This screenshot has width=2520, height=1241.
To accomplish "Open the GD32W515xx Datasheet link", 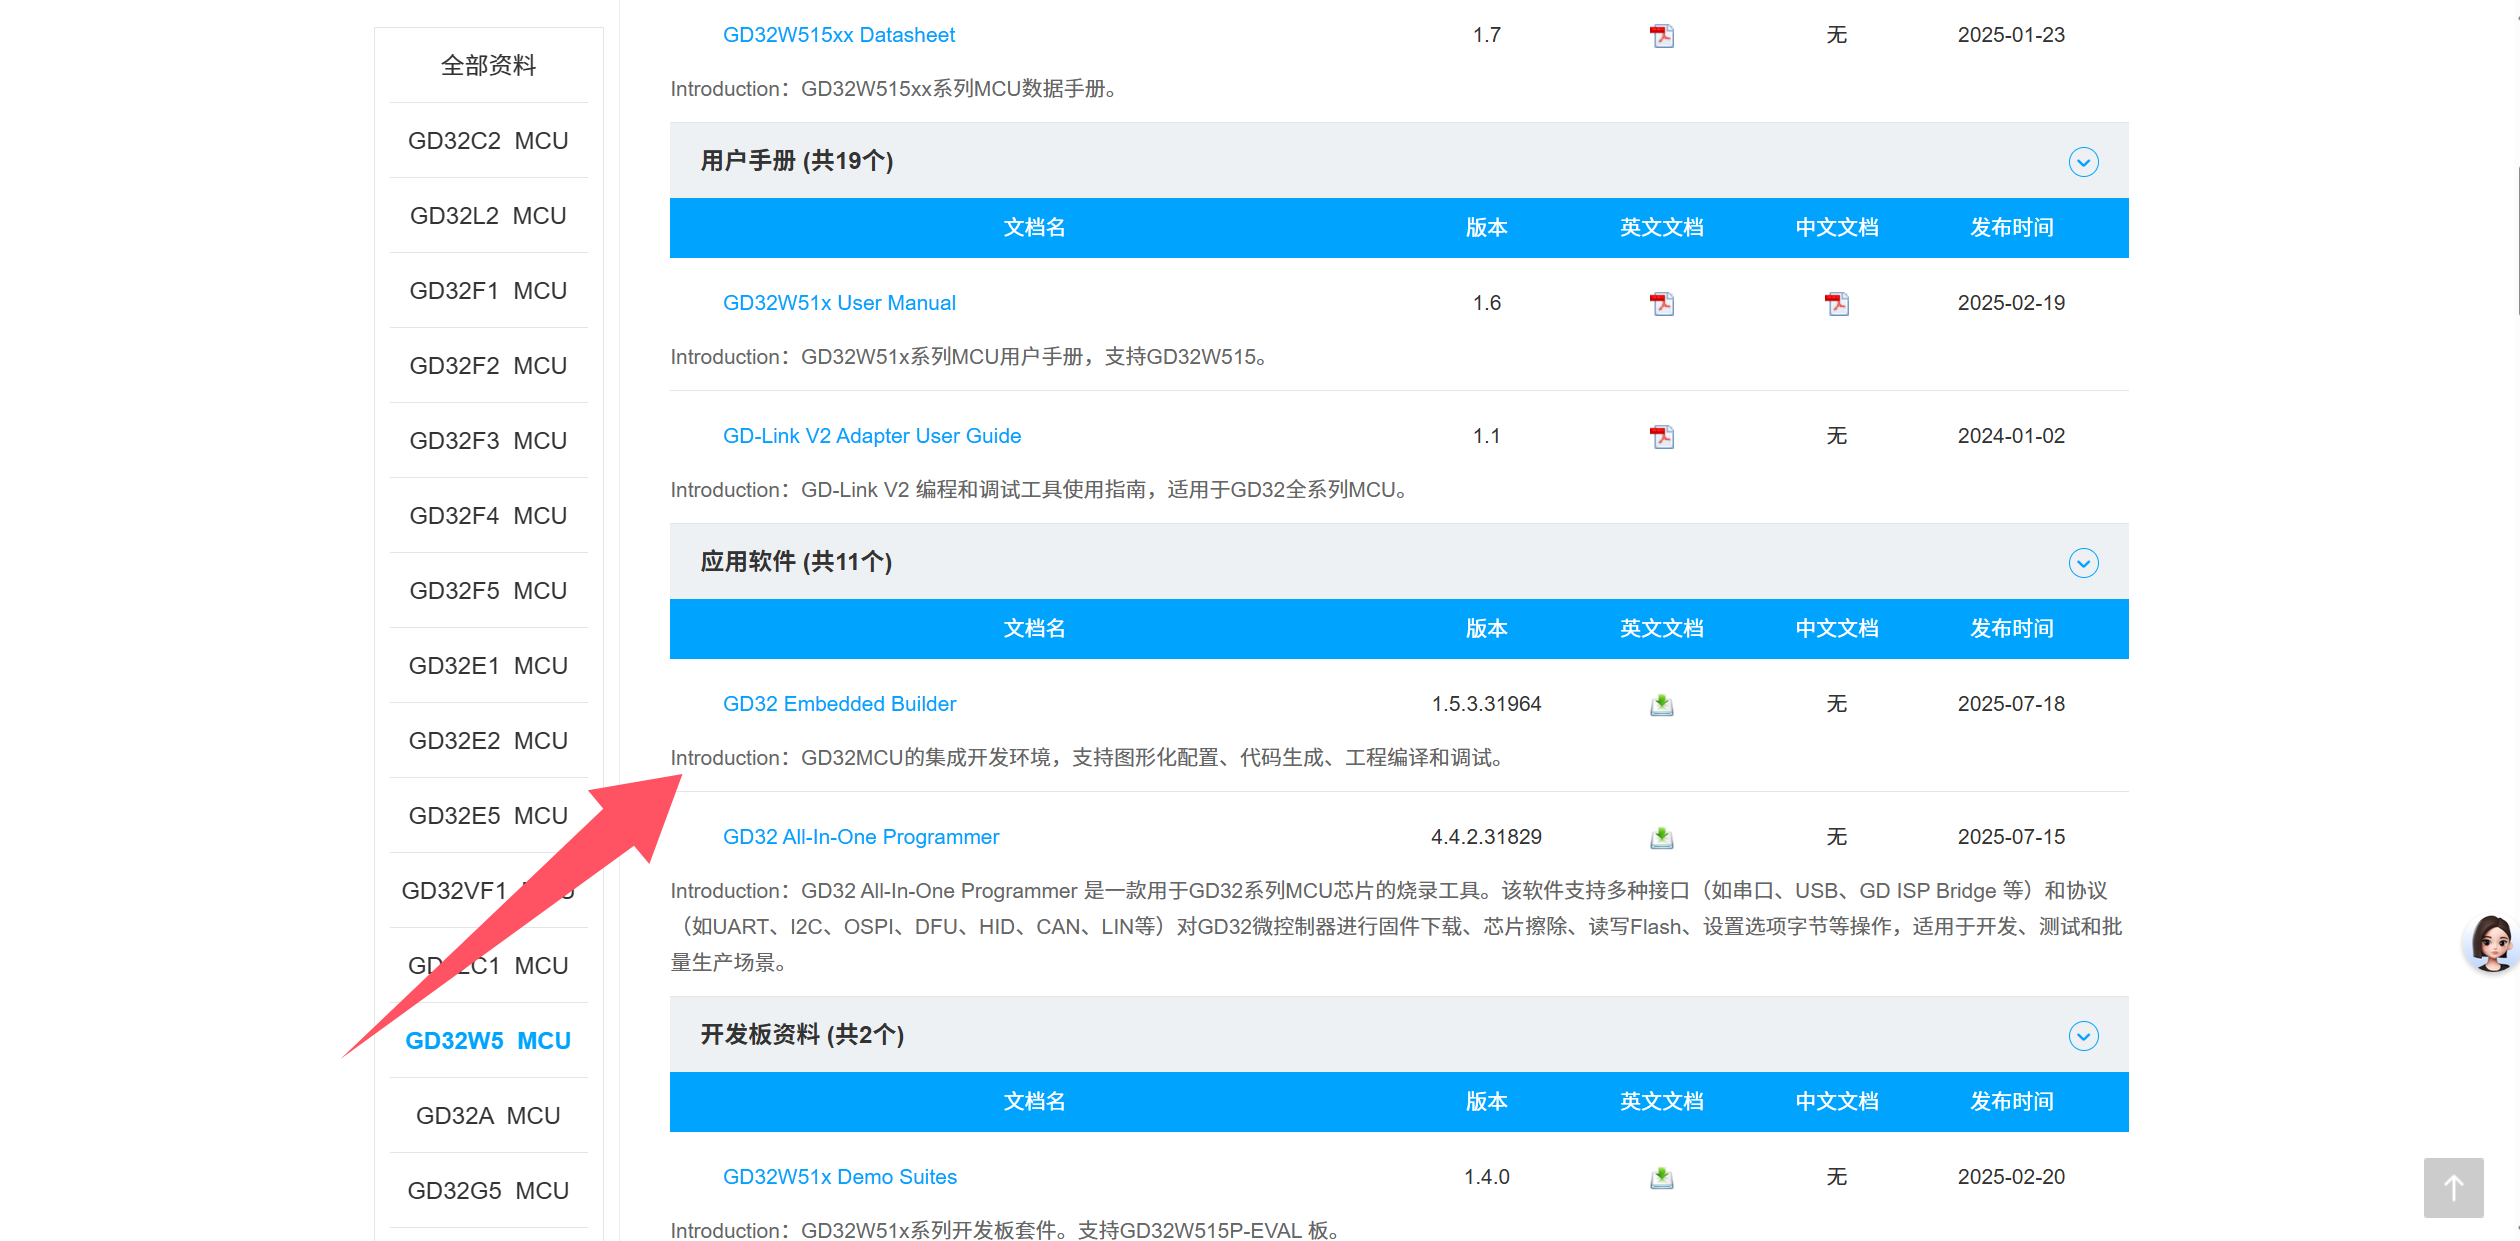I will pos(839,35).
